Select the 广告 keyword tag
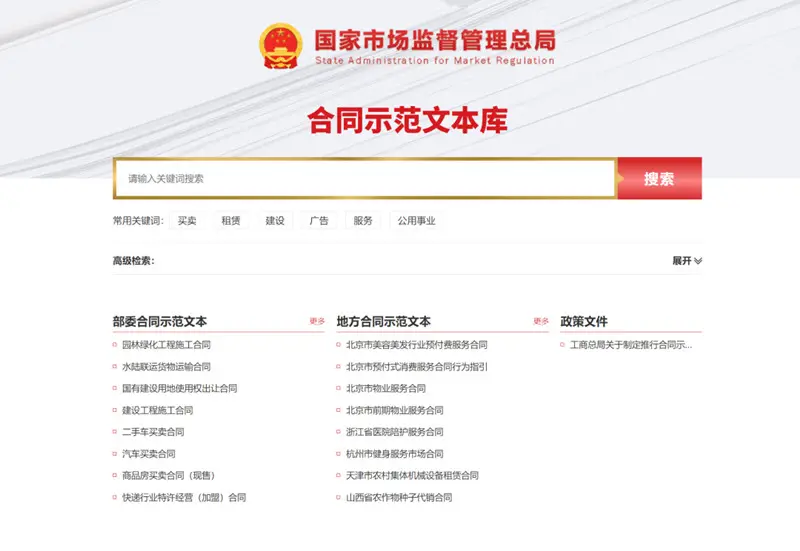The image size is (800, 551). tap(319, 221)
